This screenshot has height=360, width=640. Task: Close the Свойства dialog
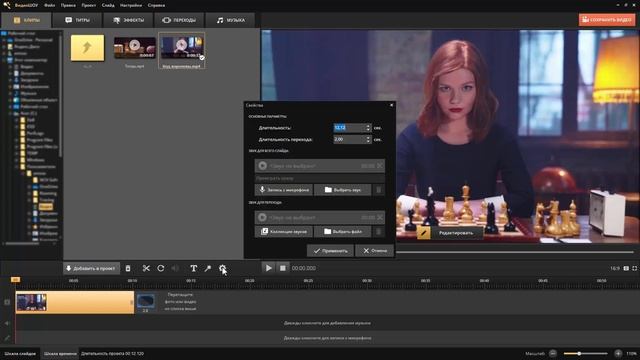[391, 105]
